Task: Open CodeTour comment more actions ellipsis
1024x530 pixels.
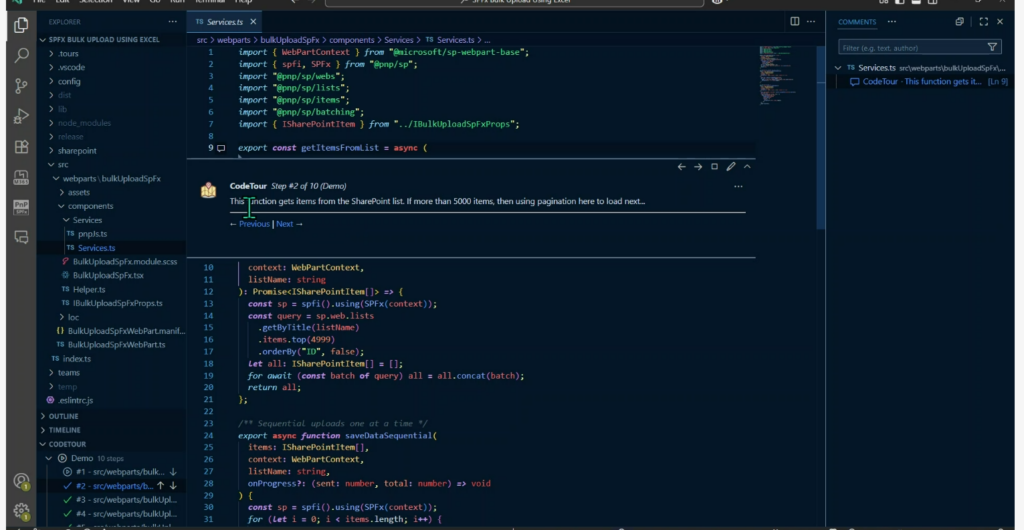Action: click(x=738, y=186)
